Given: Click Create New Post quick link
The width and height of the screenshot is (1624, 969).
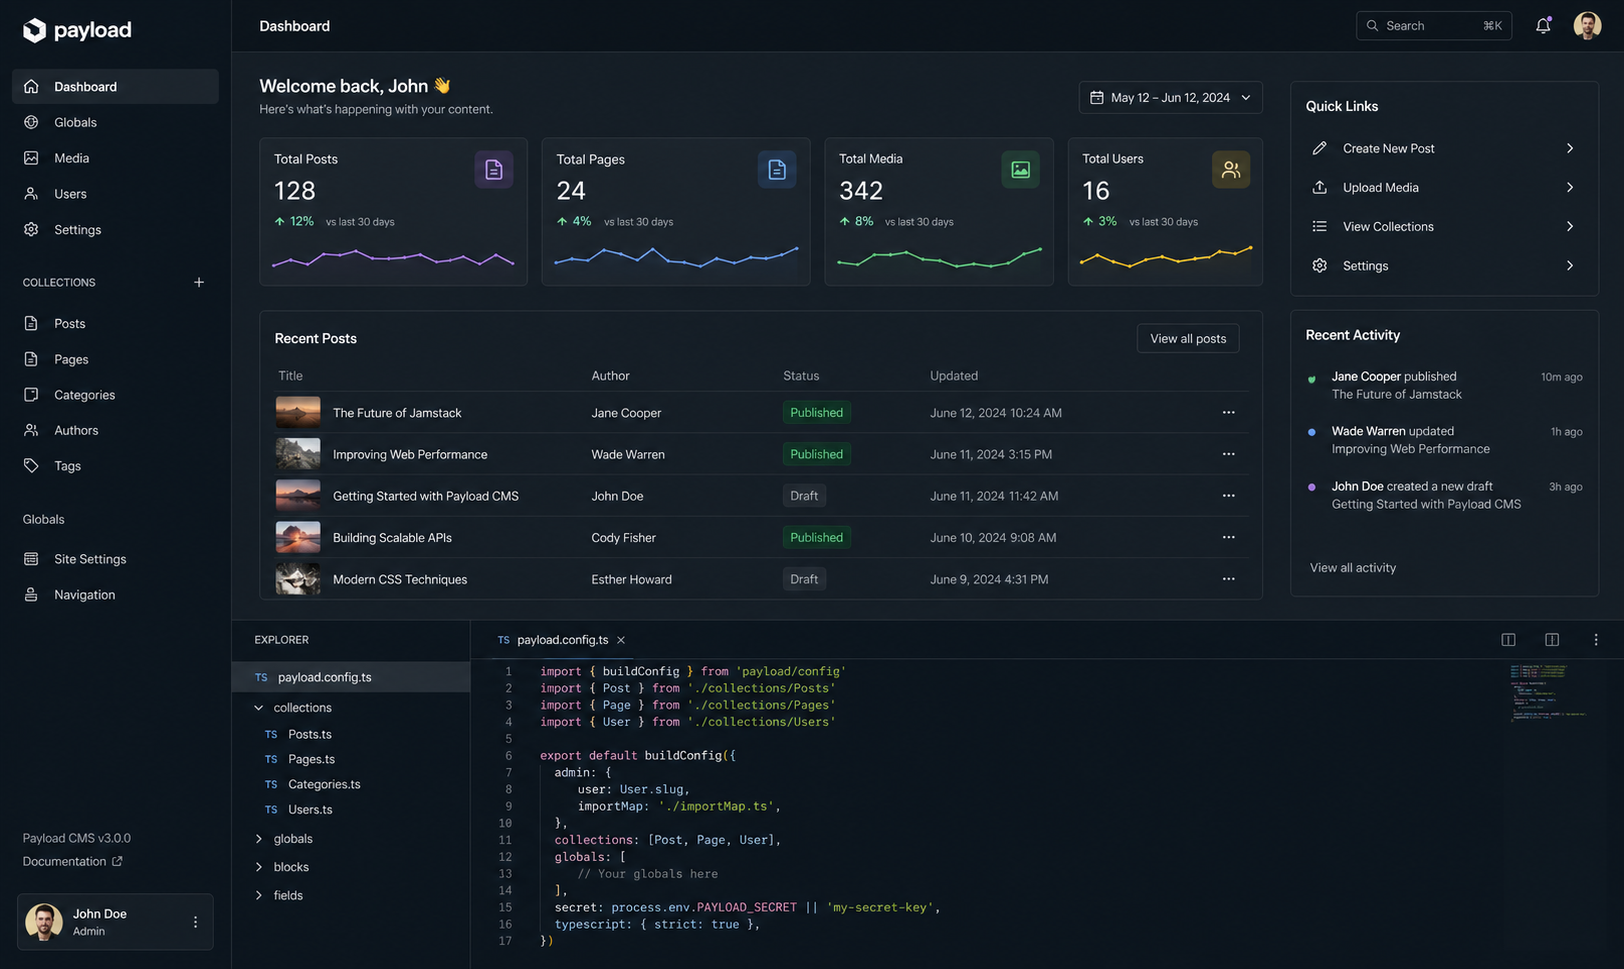Looking at the screenshot, I should point(1444,148).
